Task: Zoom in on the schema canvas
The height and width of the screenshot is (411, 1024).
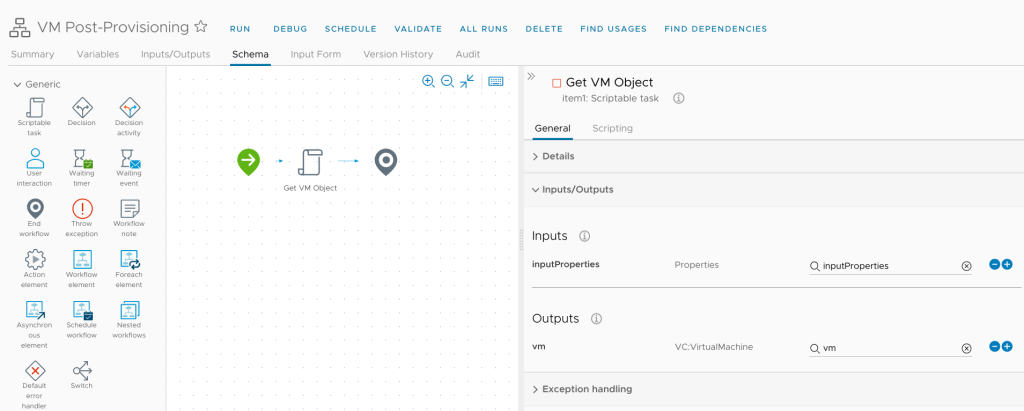Action: coord(428,81)
